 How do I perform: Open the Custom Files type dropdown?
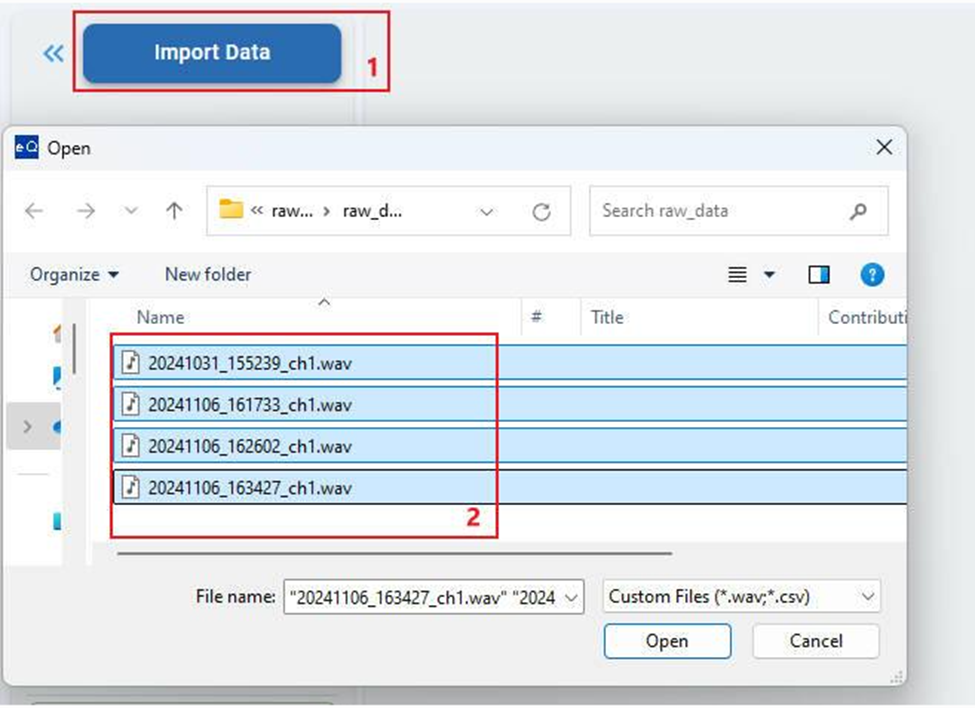tap(741, 597)
